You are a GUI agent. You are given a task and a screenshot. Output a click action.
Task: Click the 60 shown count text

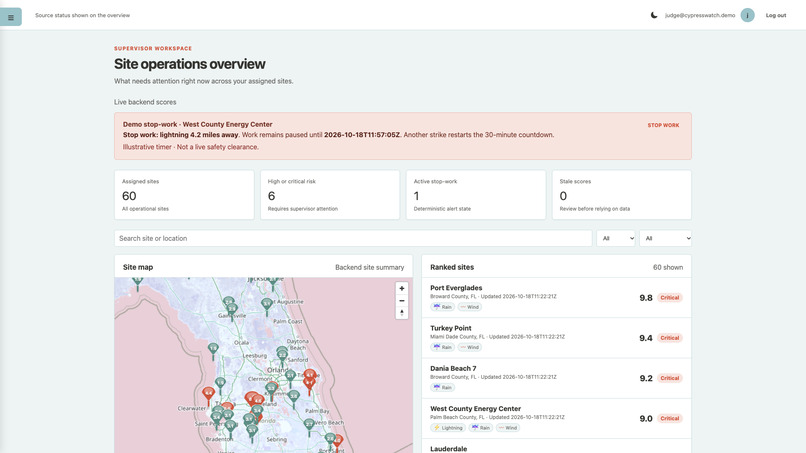point(668,267)
